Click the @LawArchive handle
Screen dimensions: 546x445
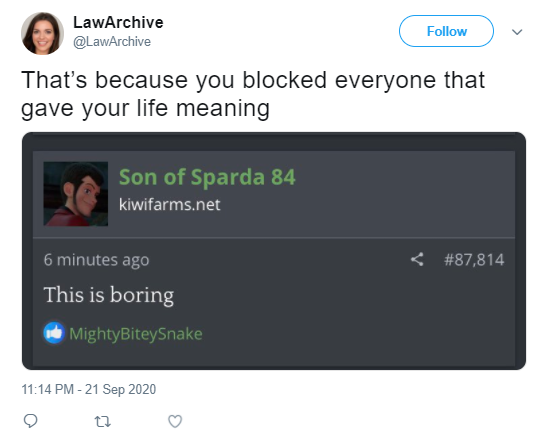click(x=112, y=42)
